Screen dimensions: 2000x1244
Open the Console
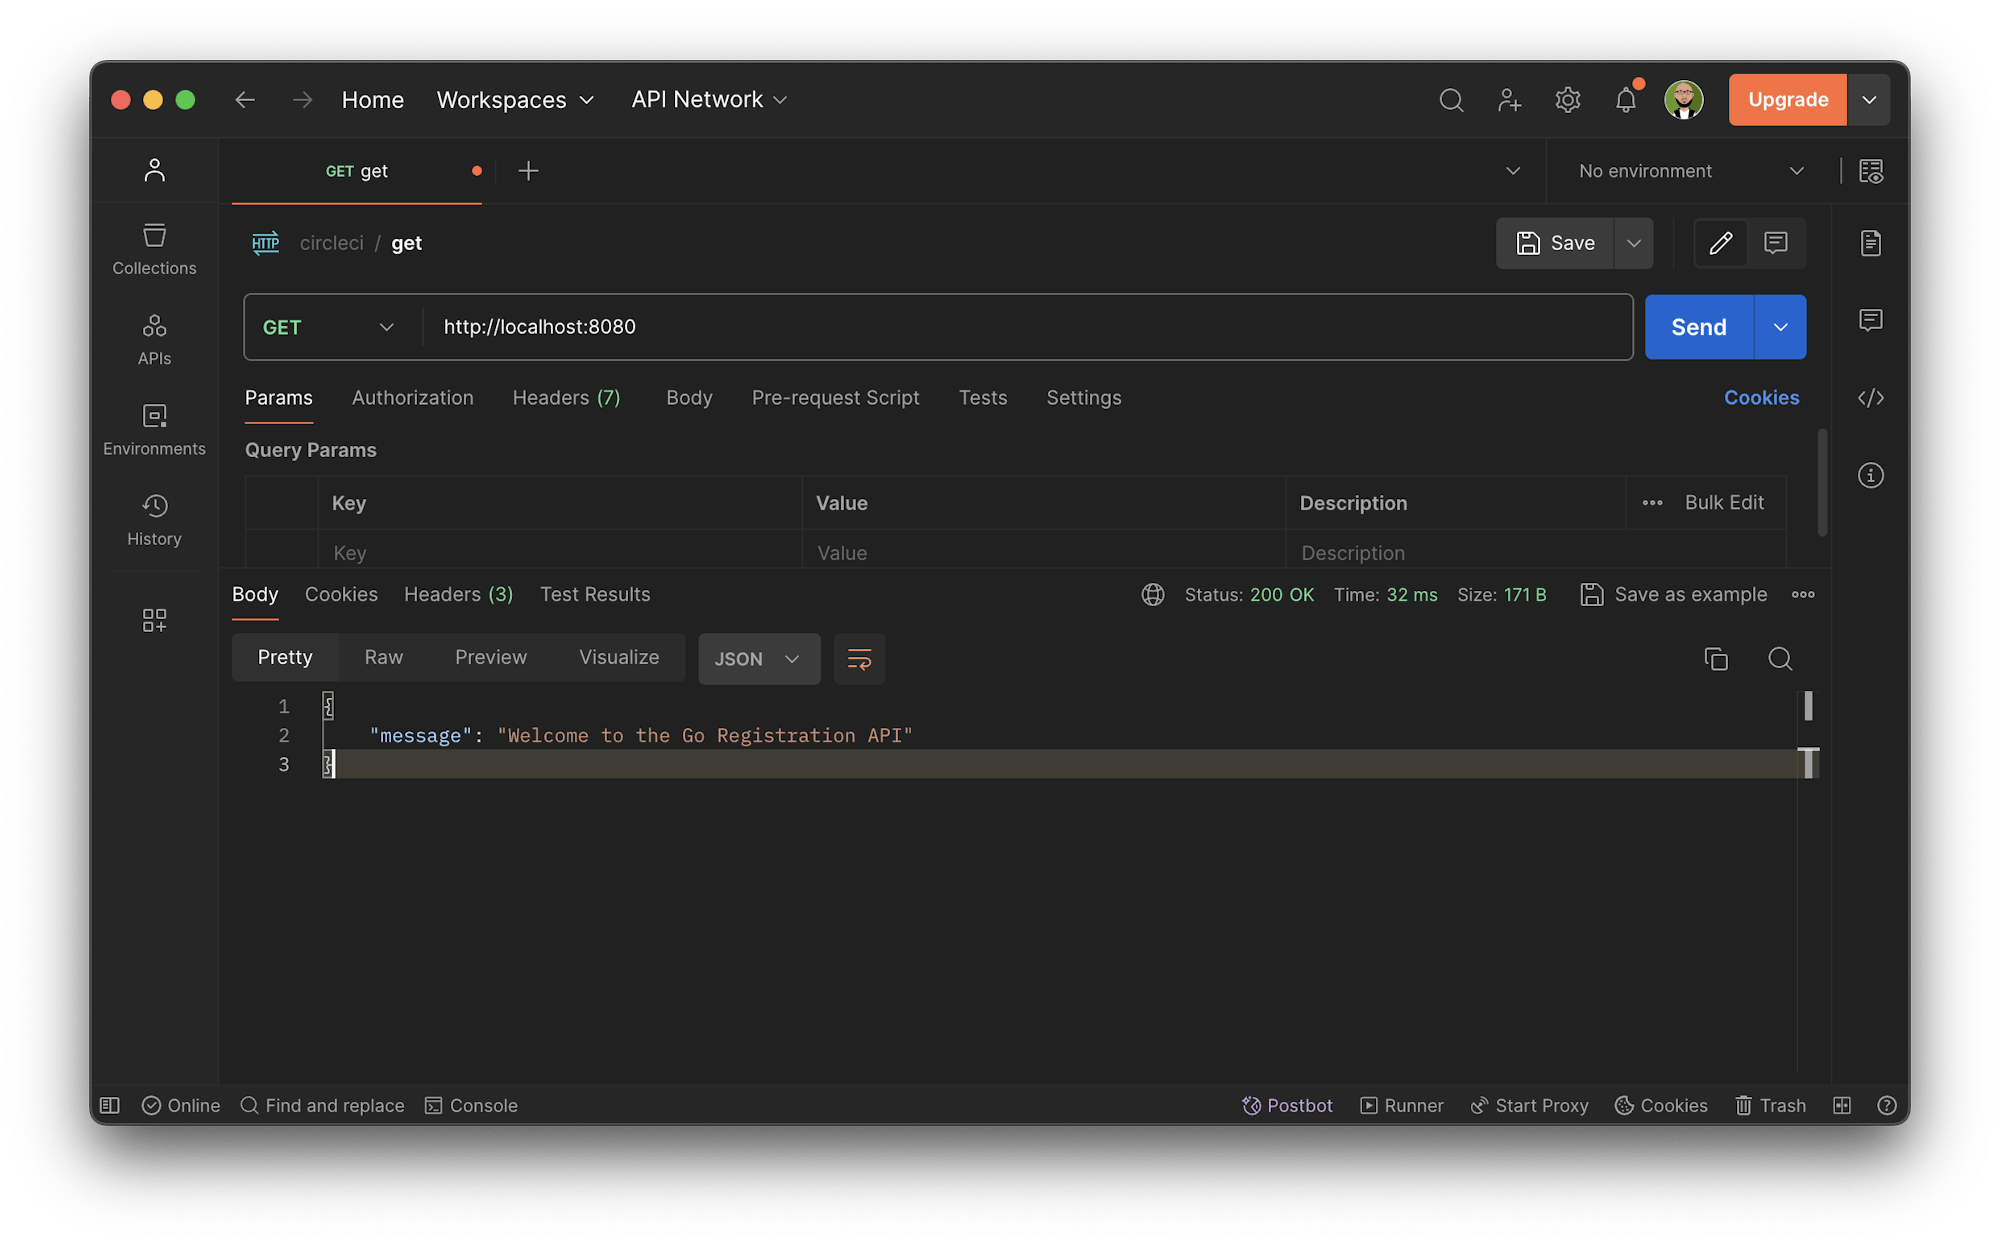click(x=471, y=1105)
